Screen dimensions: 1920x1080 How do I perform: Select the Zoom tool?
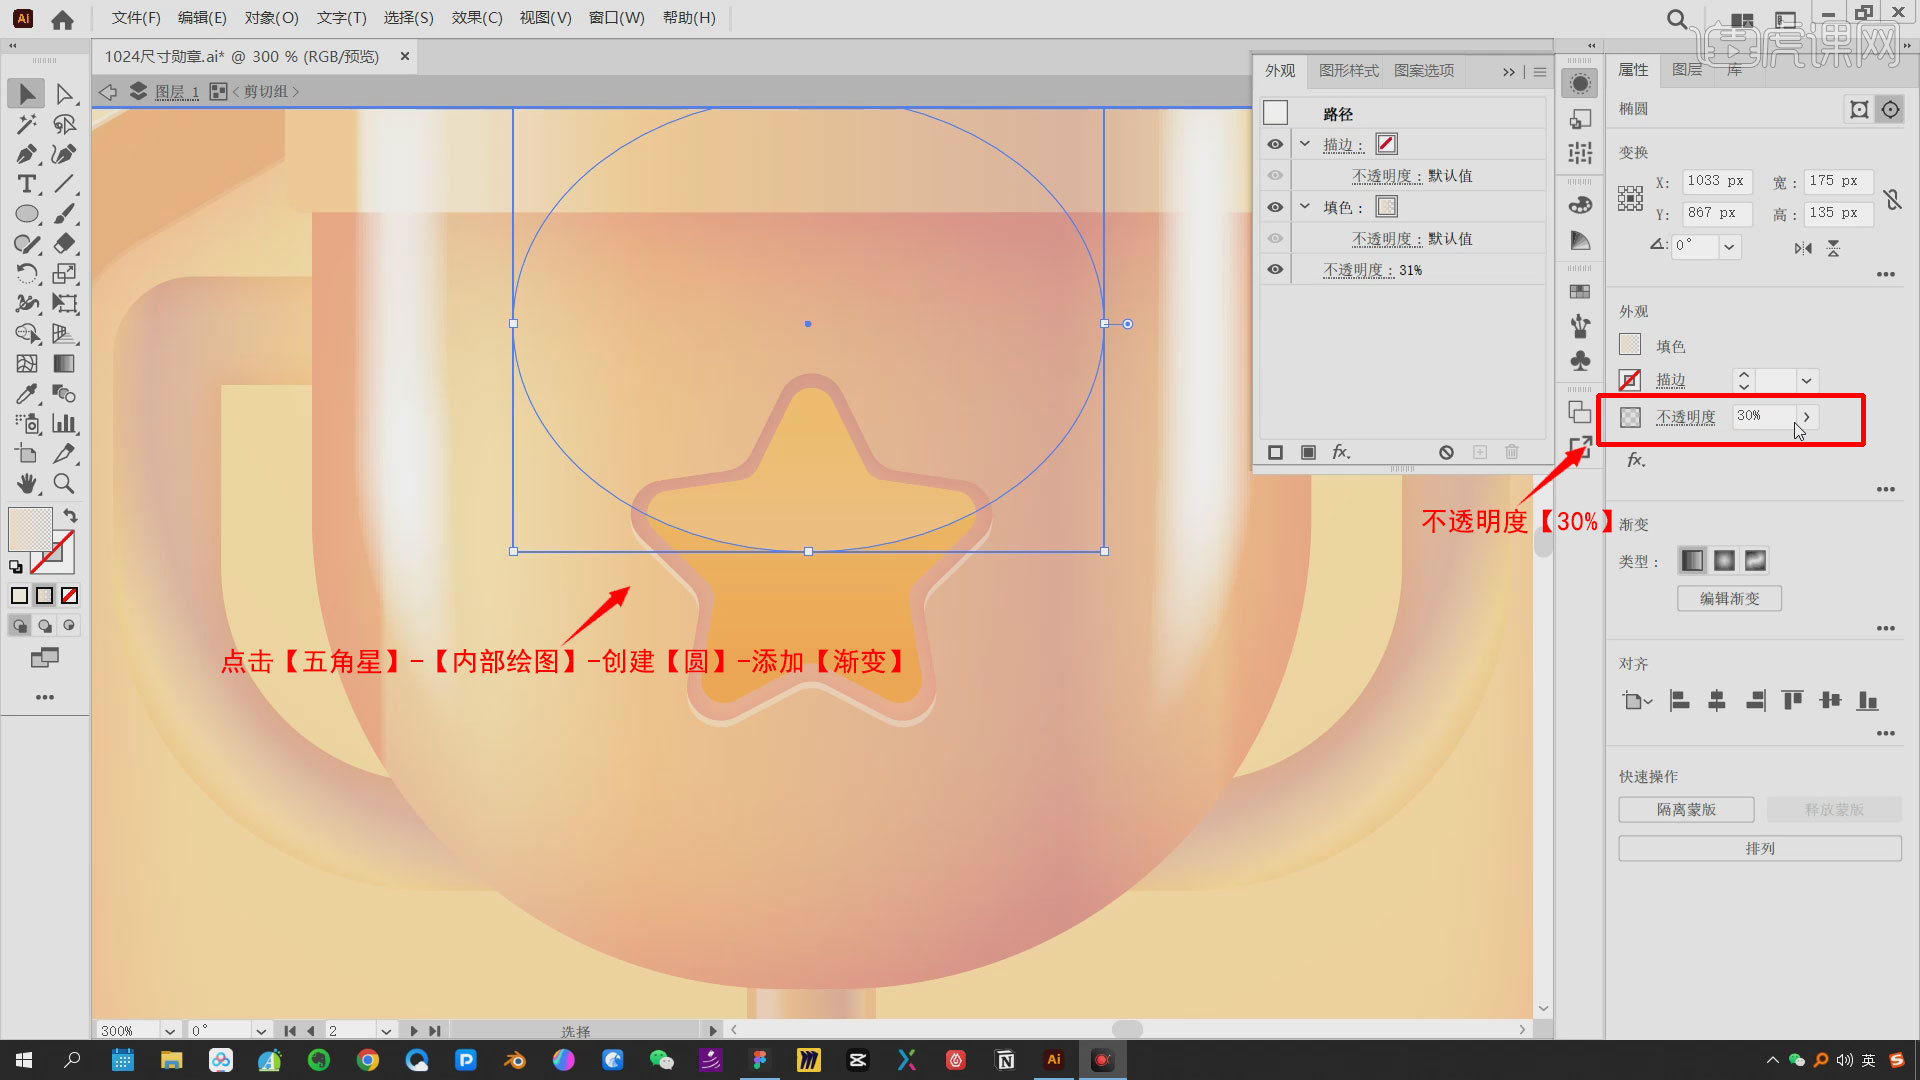(64, 484)
